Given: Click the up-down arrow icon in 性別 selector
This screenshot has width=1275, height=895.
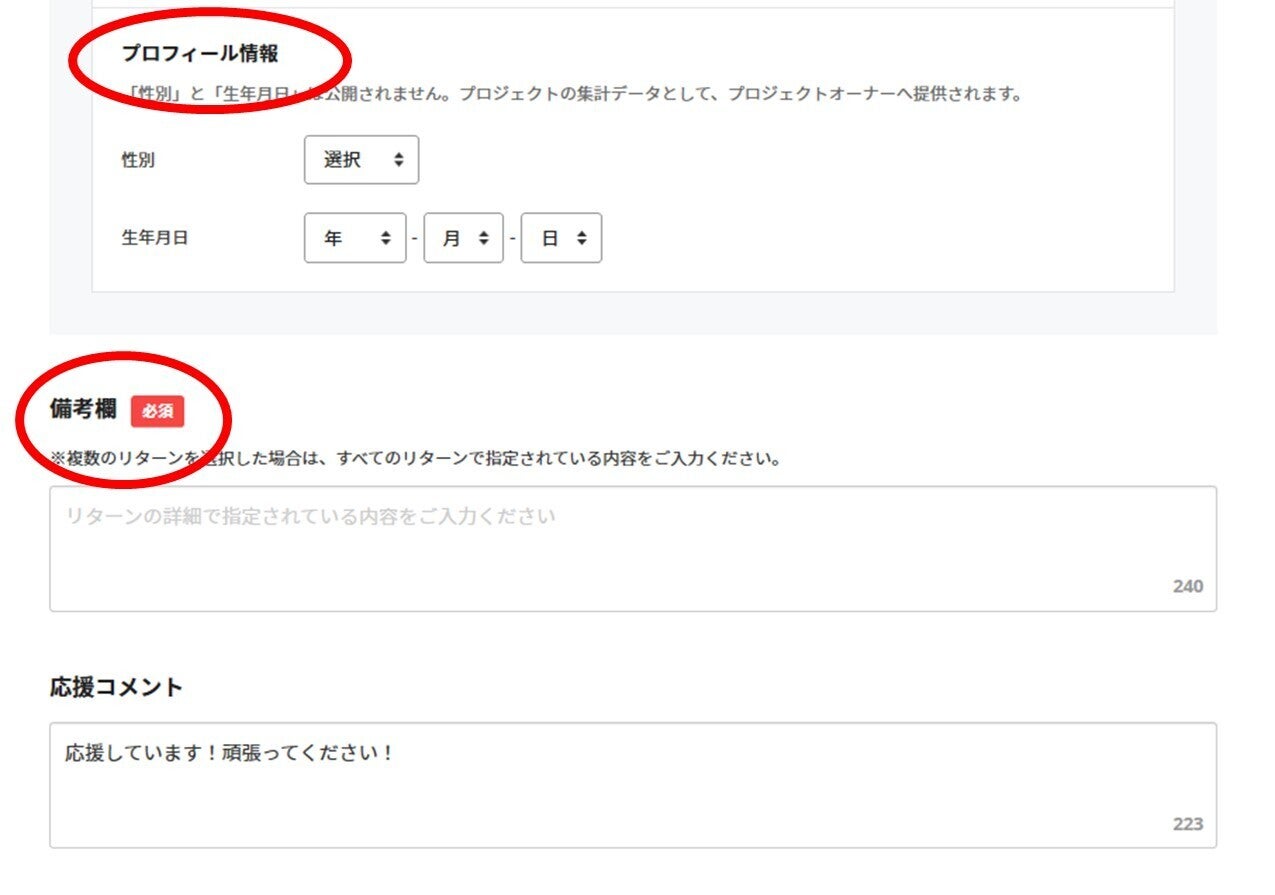Looking at the screenshot, I should point(399,160).
